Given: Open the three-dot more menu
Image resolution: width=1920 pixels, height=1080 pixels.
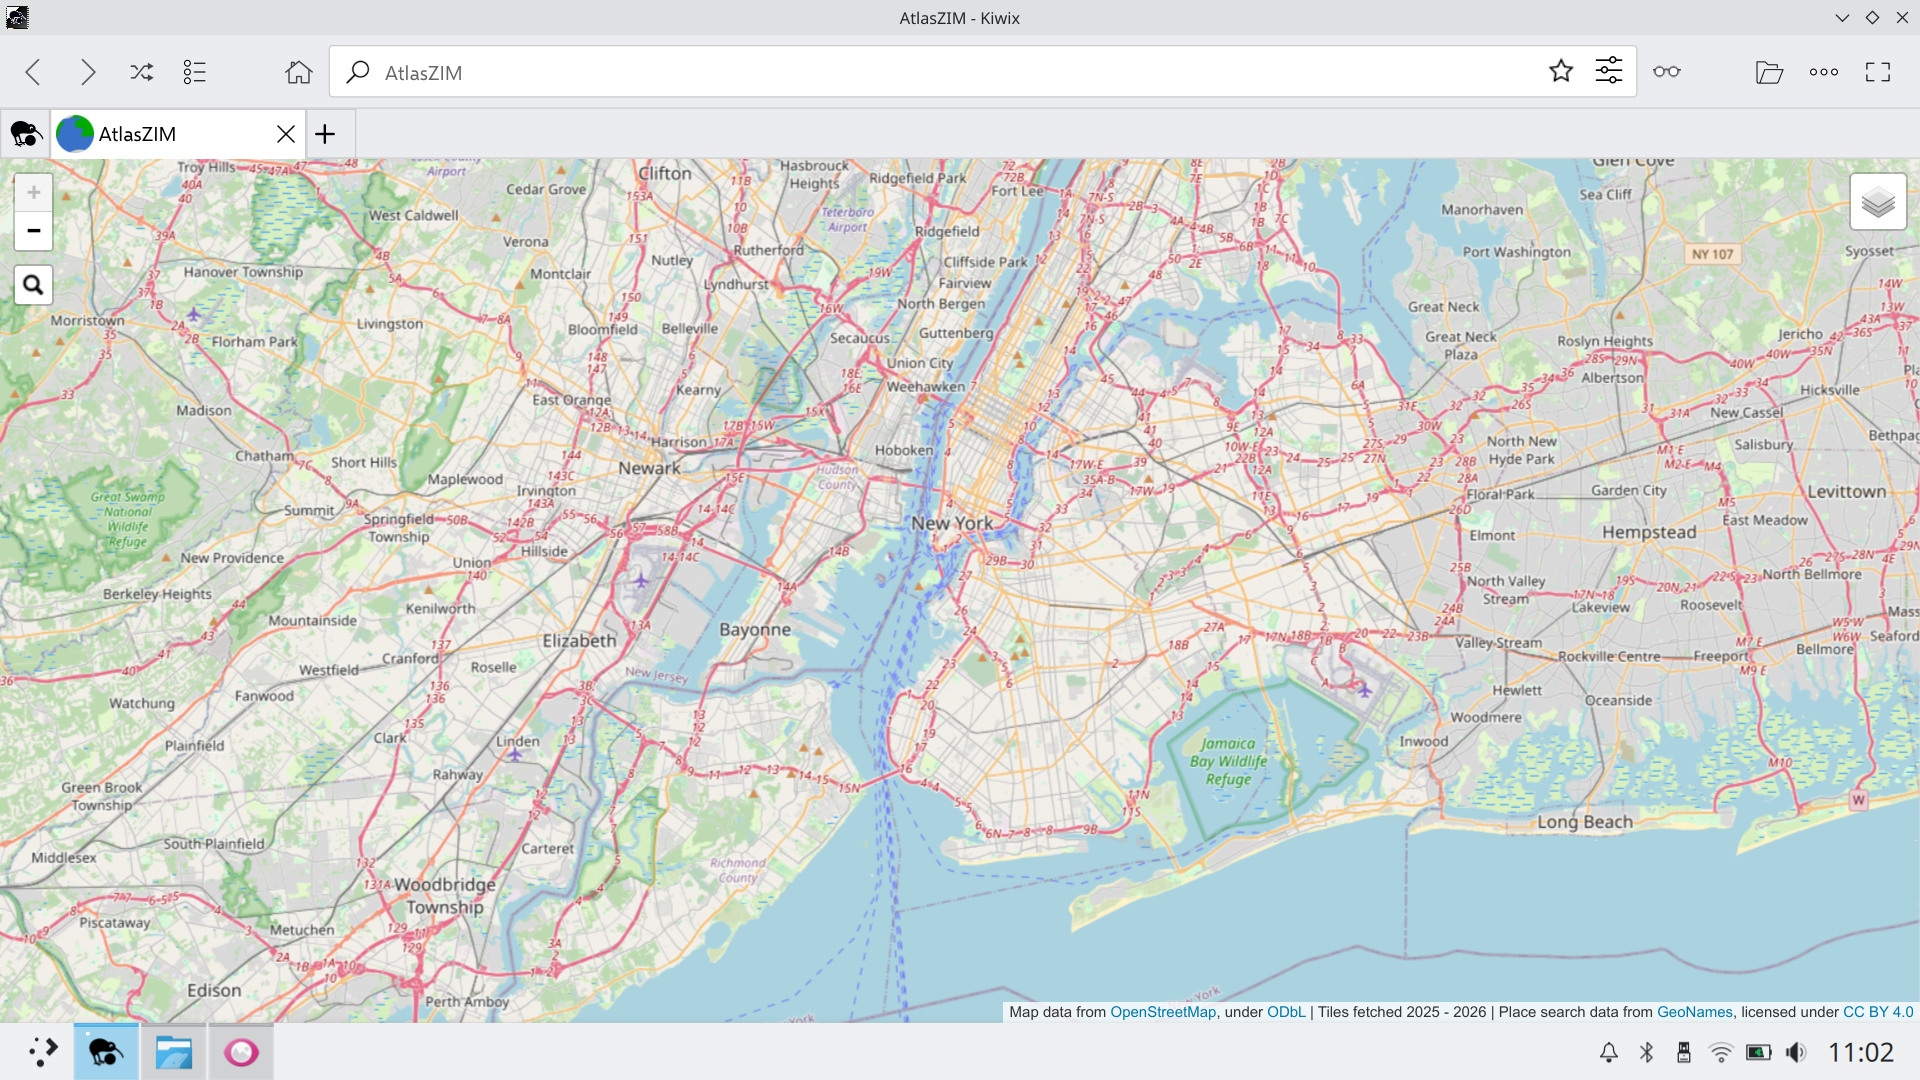Looking at the screenshot, I should pos(1824,72).
